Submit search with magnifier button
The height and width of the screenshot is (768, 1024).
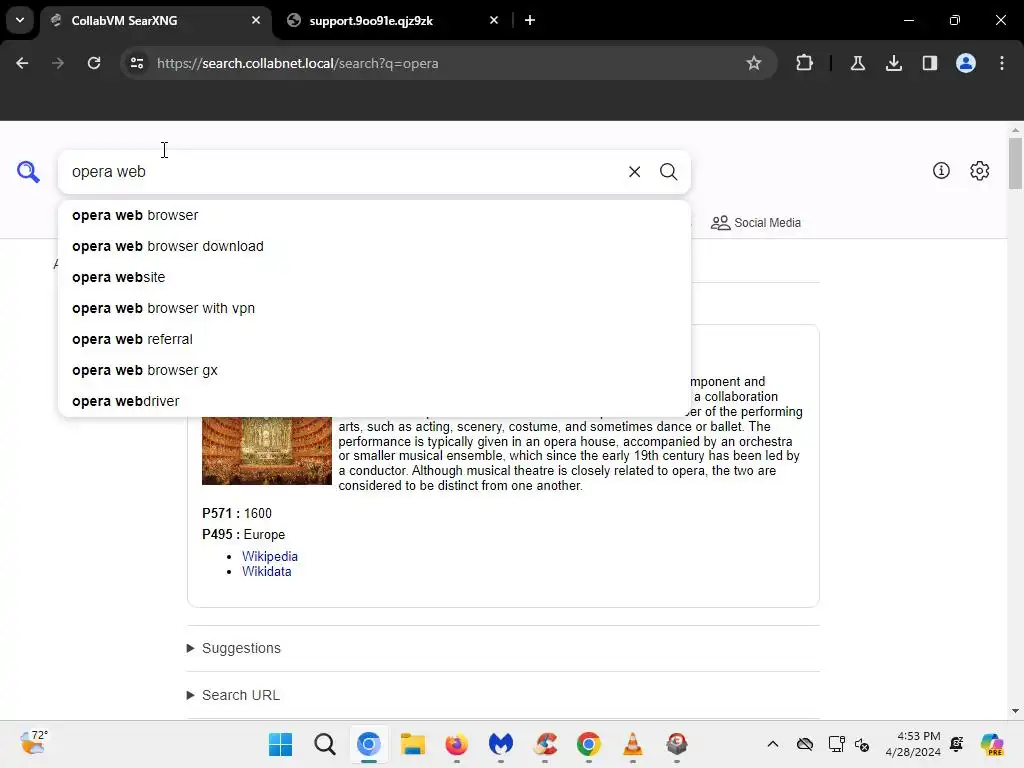pos(668,172)
